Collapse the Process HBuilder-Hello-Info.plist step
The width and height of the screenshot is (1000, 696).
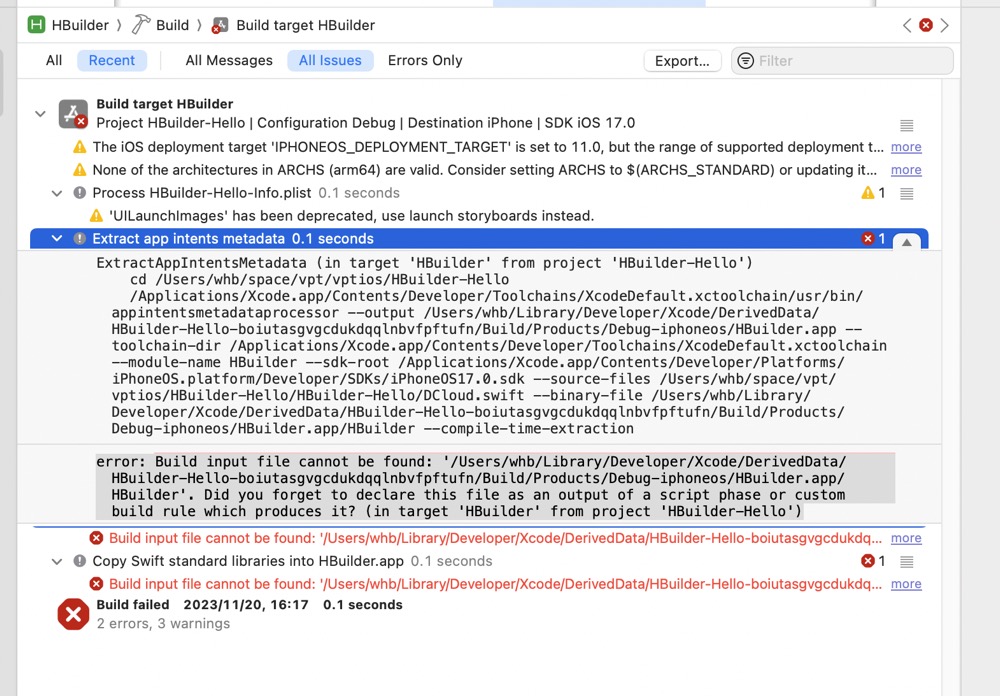(57, 193)
